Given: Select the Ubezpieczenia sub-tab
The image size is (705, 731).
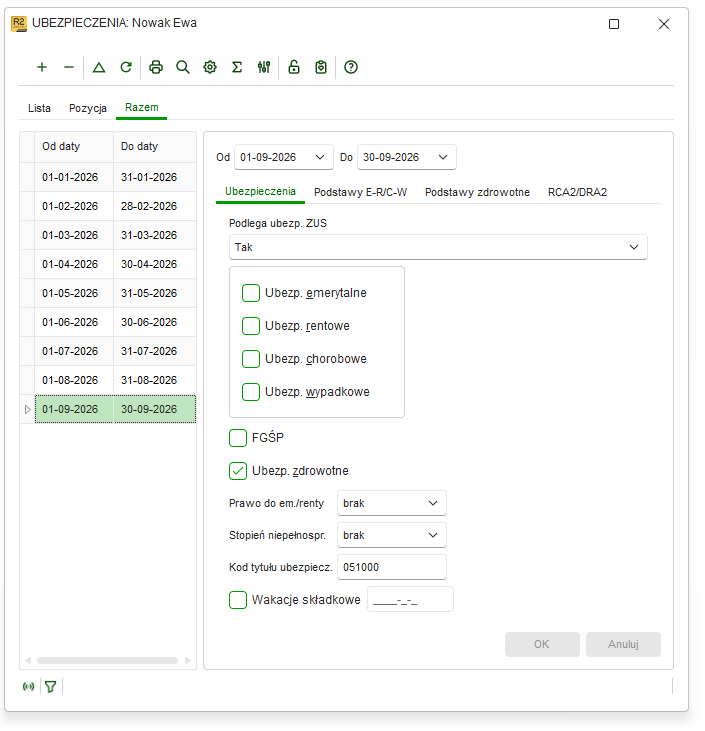Looking at the screenshot, I should 260,192.
